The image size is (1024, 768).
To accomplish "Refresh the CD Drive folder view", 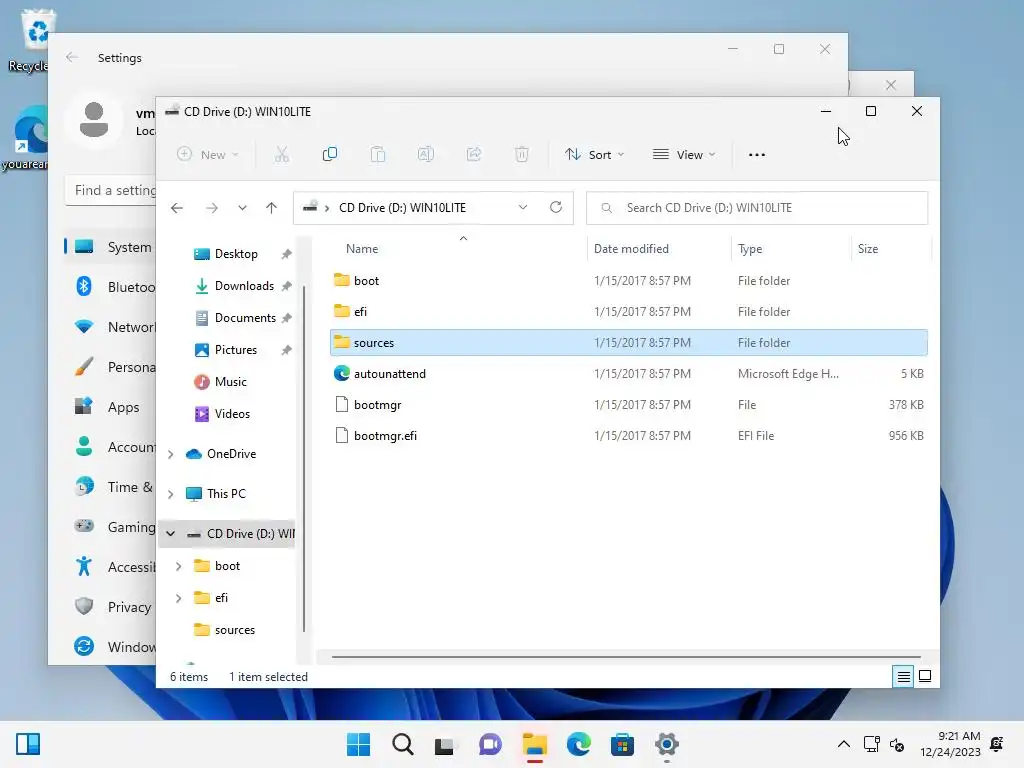I will click(x=556, y=208).
